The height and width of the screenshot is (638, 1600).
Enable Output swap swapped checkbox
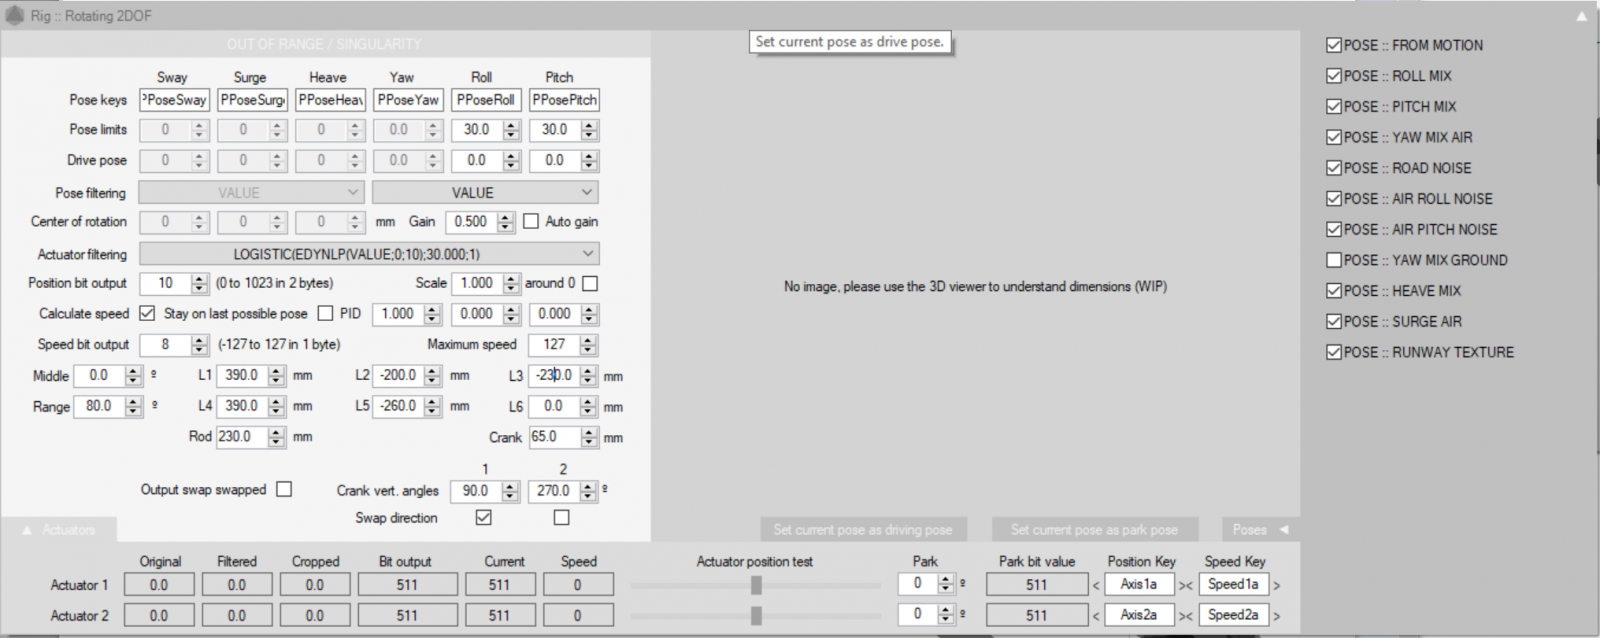tap(284, 489)
